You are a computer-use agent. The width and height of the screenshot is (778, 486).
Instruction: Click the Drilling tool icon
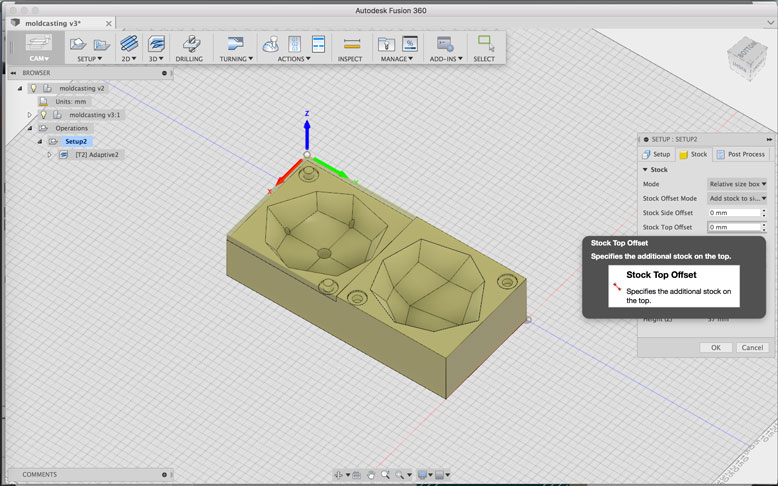[191, 44]
